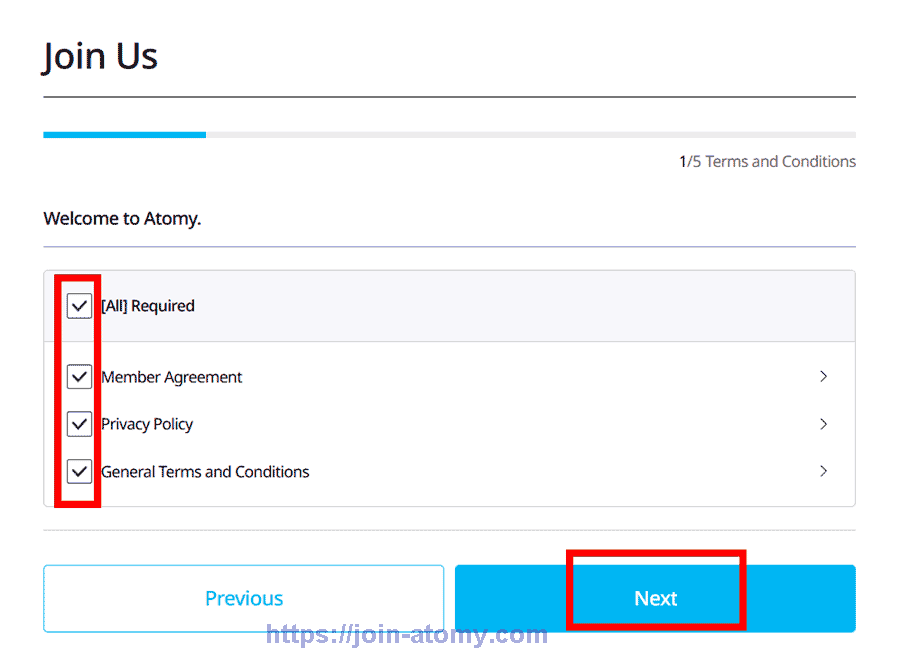Expand the General Terms and Conditions chevron

[823, 471]
